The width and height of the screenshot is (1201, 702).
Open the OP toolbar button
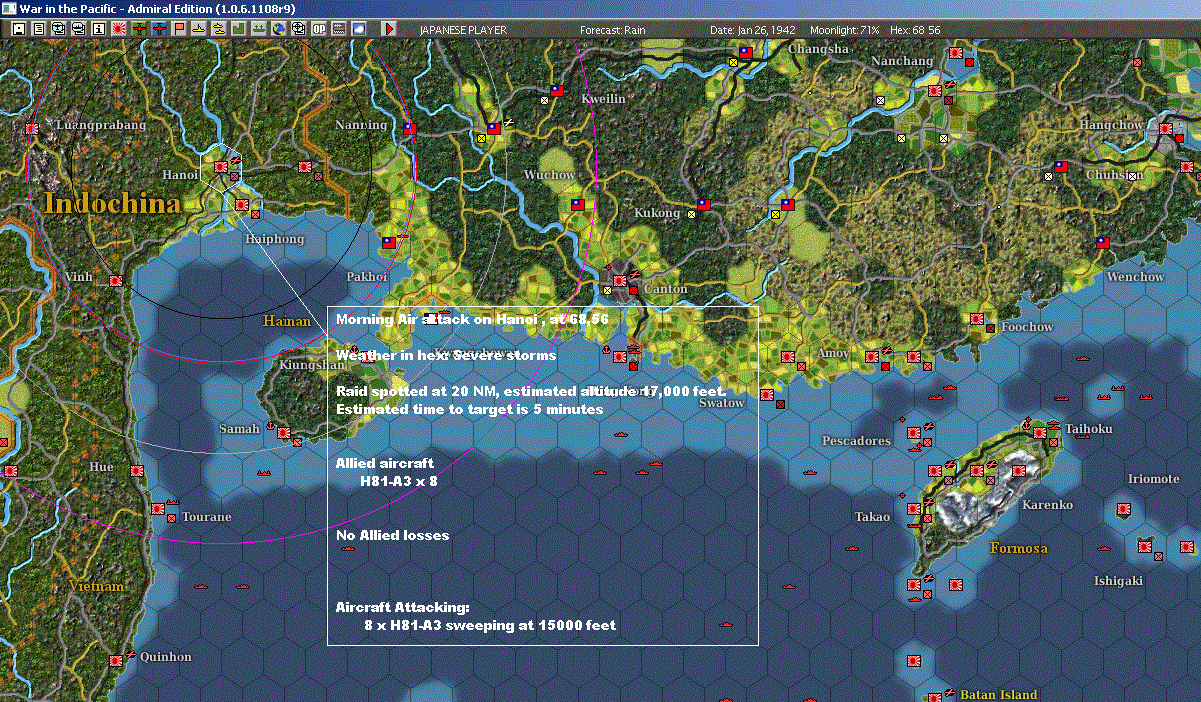(x=318, y=29)
